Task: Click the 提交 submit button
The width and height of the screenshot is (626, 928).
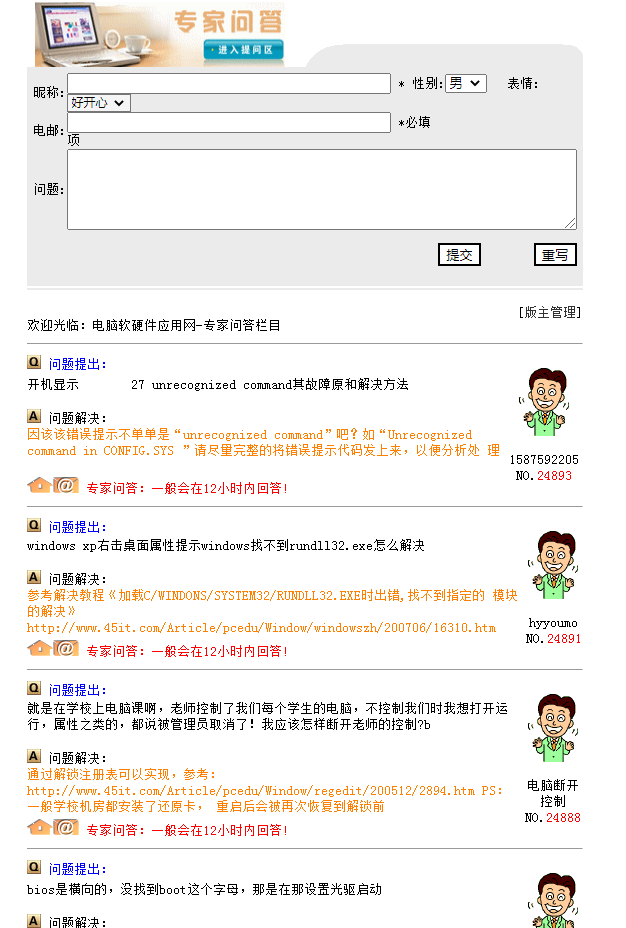Action: click(x=459, y=254)
